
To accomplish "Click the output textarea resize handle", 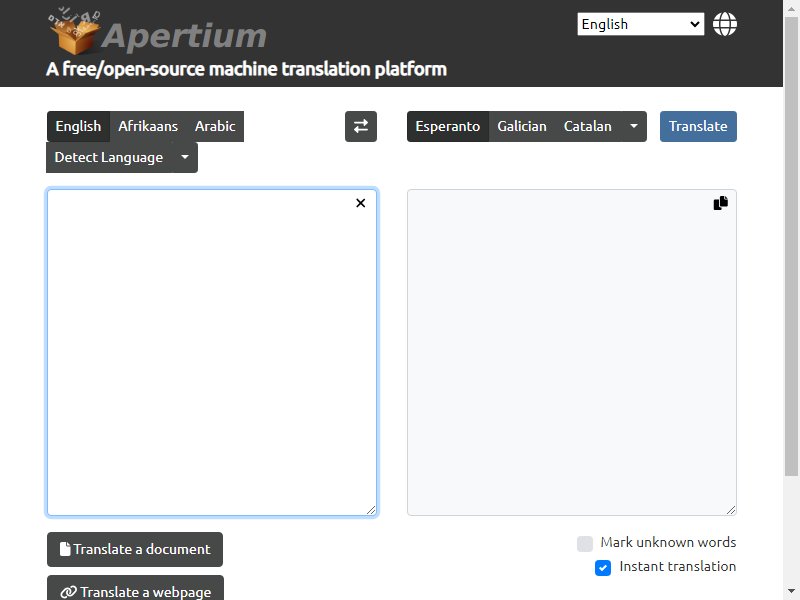I will 731,510.
